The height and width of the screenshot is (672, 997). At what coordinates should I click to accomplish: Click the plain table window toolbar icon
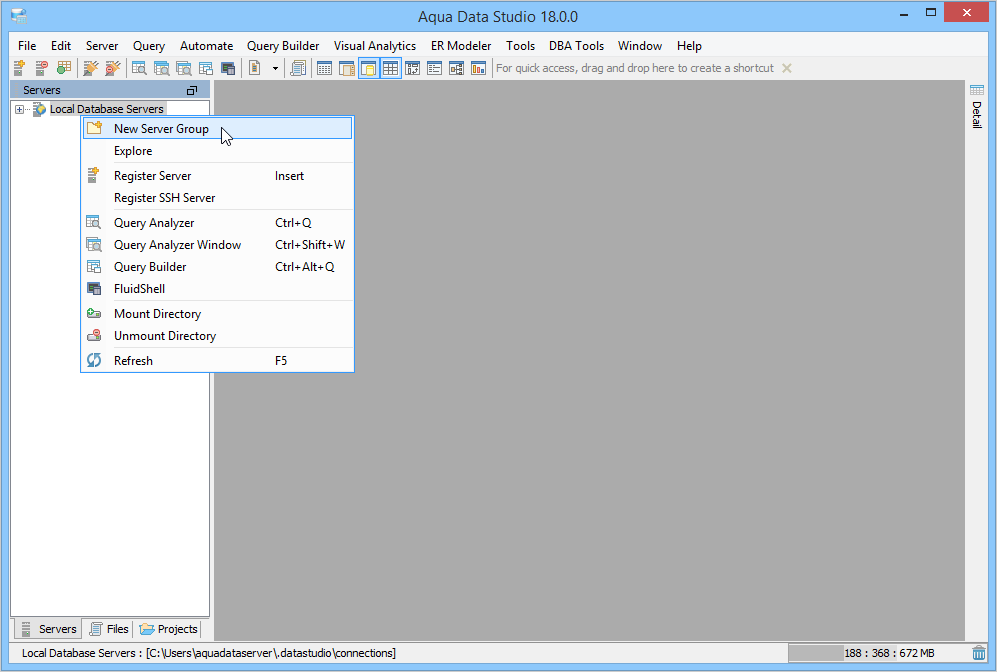[324, 68]
